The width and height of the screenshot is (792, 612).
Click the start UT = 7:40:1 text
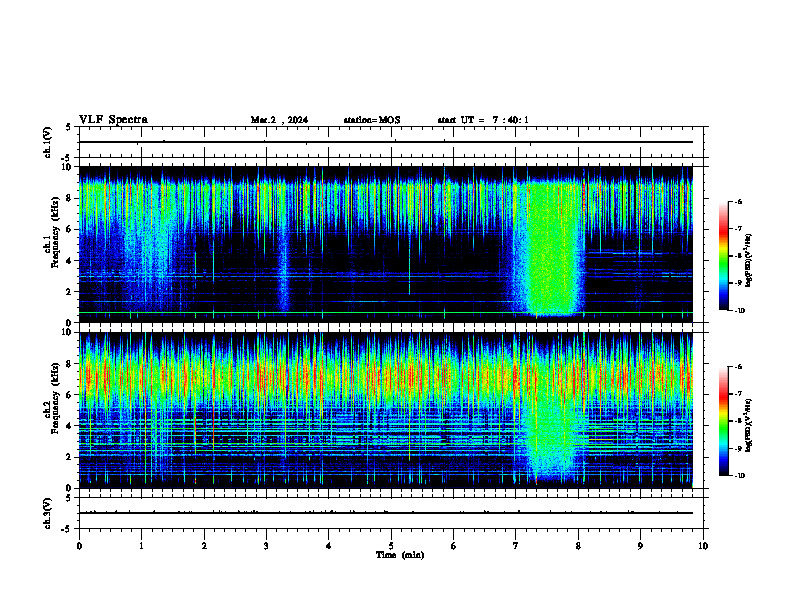coord(483,120)
